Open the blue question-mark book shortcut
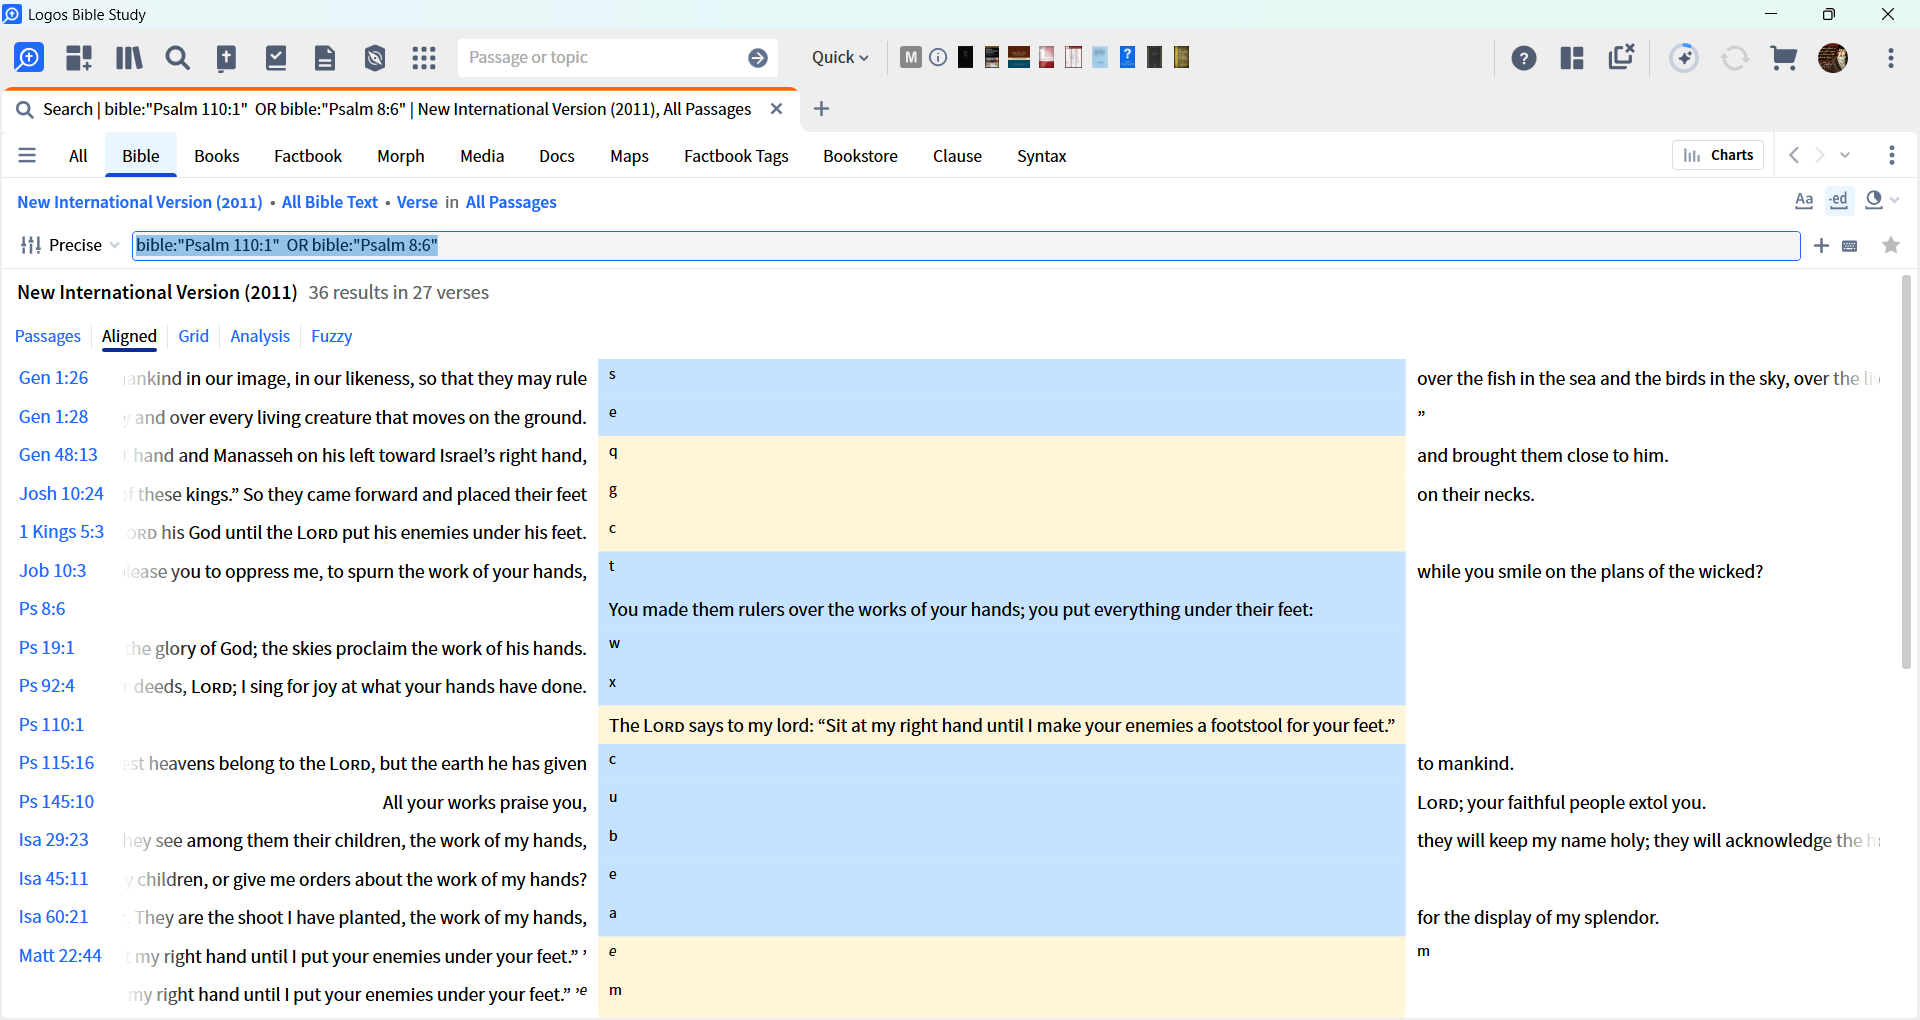 pyautogui.click(x=1127, y=57)
